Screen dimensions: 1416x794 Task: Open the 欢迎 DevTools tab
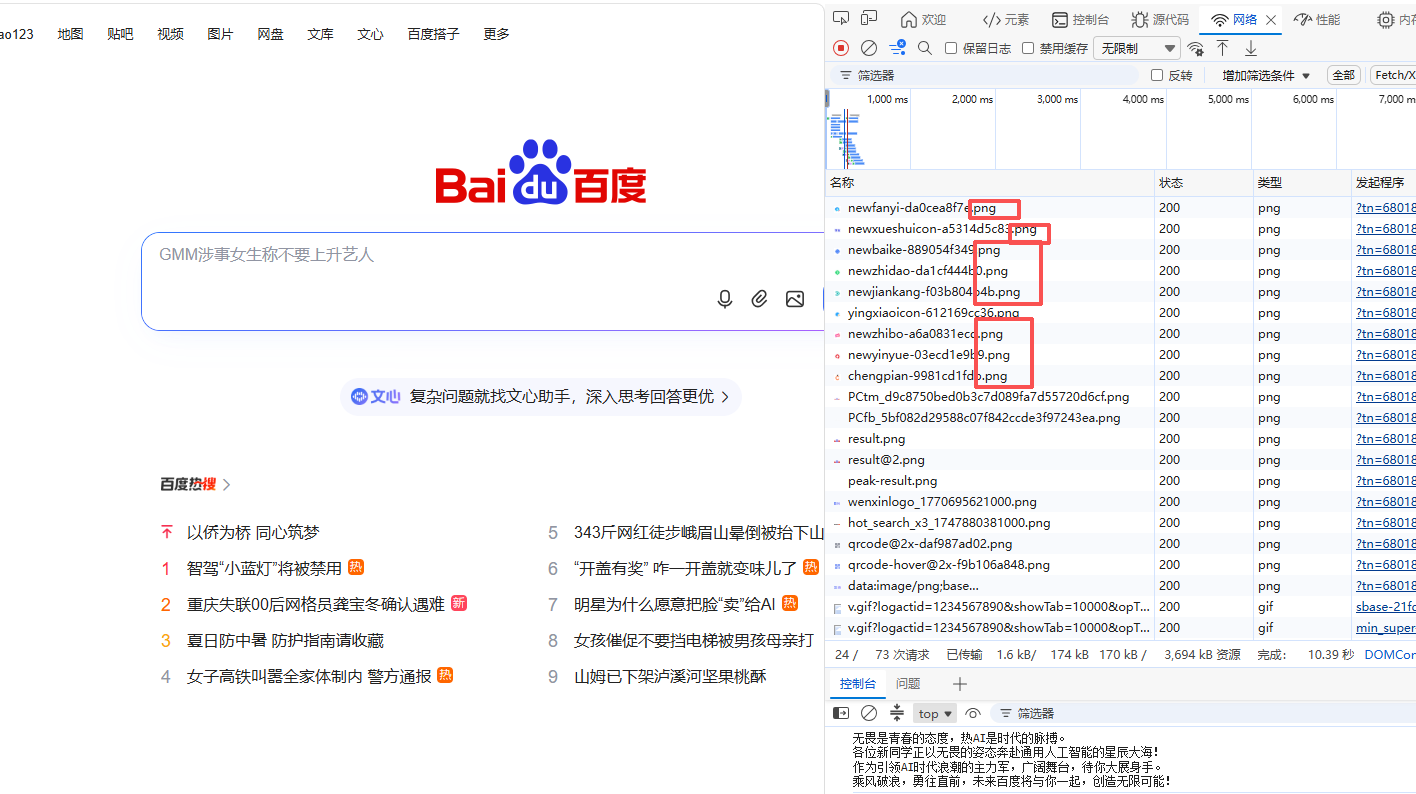pos(923,20)
